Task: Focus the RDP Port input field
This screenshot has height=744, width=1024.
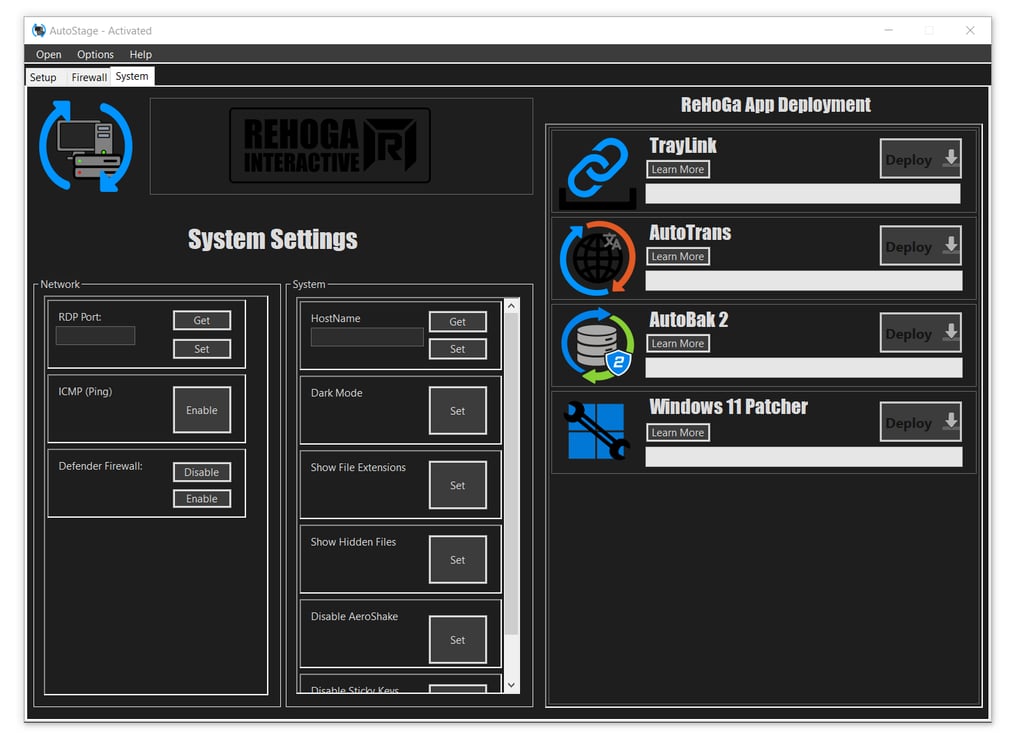Action: 95,336
